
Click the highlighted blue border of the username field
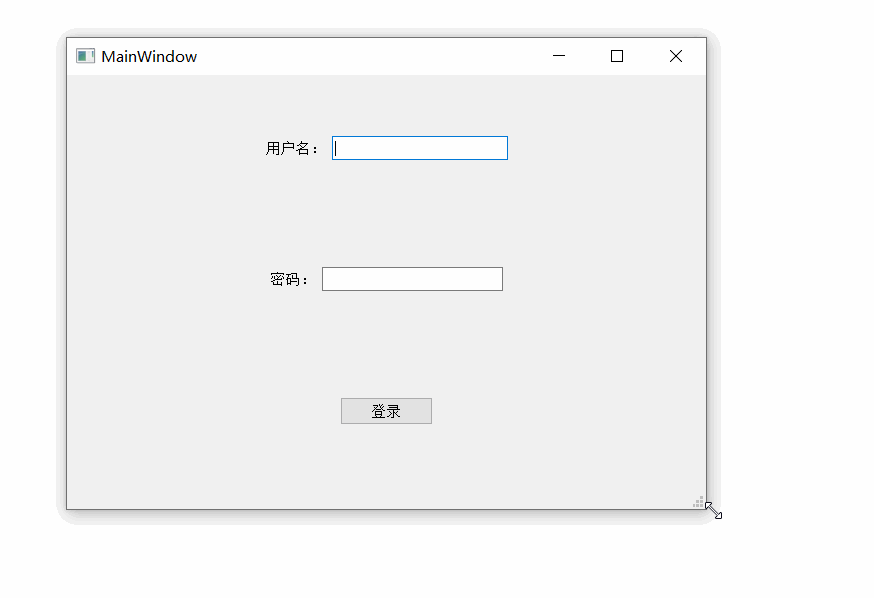[x=419, y=135]
